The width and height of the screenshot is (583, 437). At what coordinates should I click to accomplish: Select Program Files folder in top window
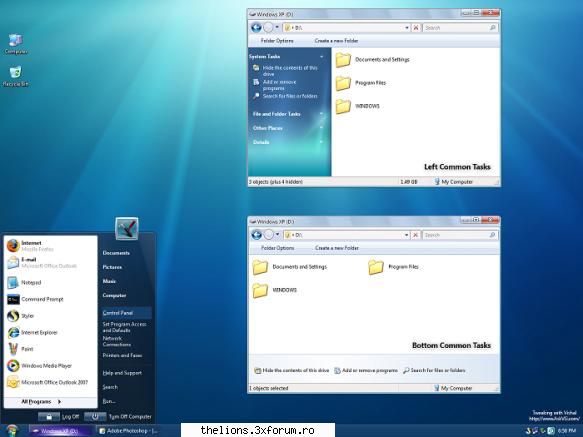361,83
